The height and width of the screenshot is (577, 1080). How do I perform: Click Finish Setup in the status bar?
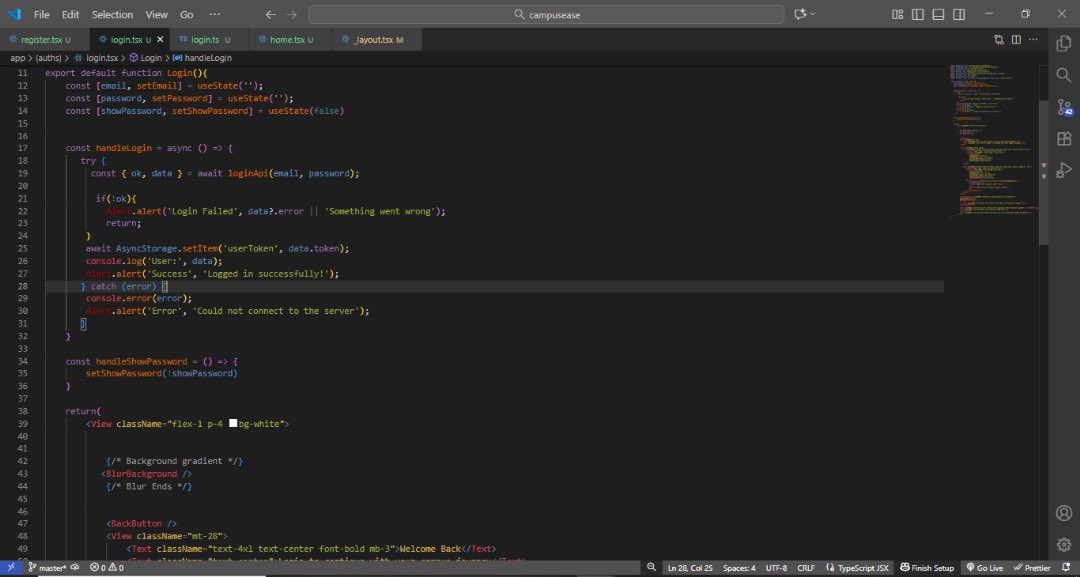(927, 568)
